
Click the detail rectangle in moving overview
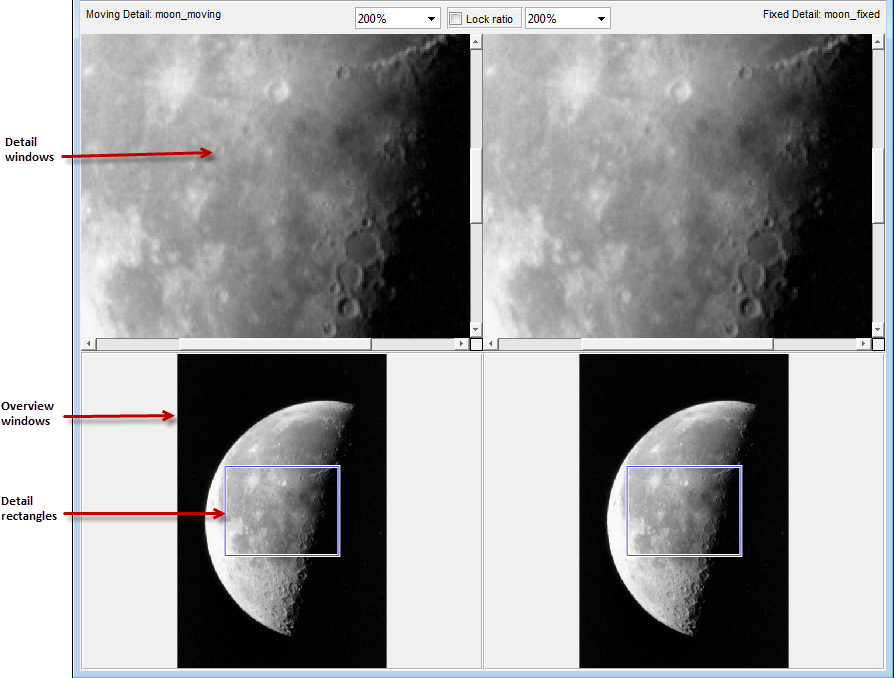pos(282,511)
